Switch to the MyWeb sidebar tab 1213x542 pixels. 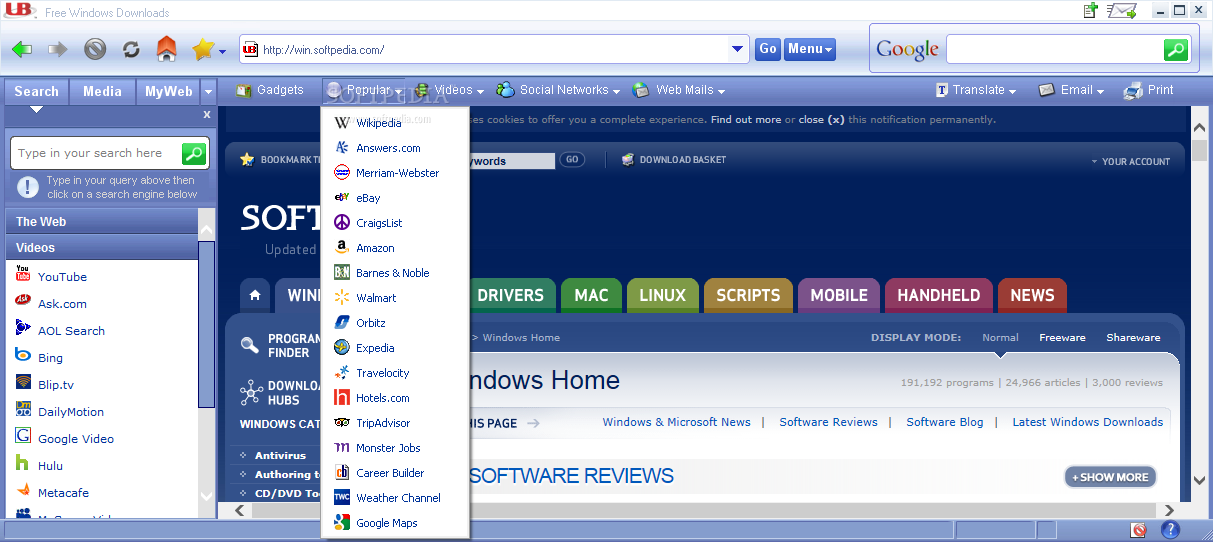pyautogui.click(x=168, y=91)
